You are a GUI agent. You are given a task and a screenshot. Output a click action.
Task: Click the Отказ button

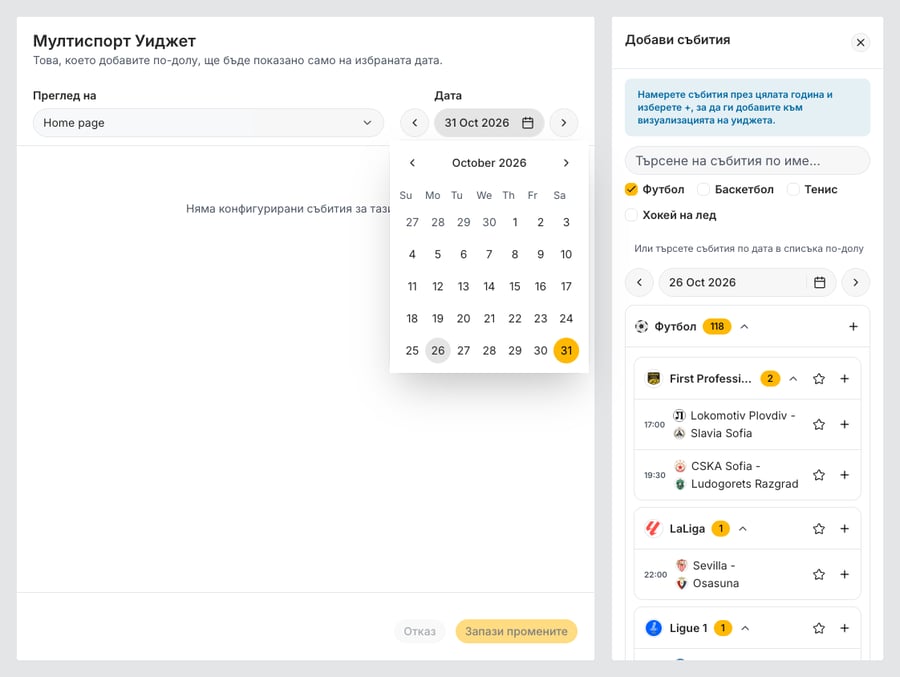[420, 632]
